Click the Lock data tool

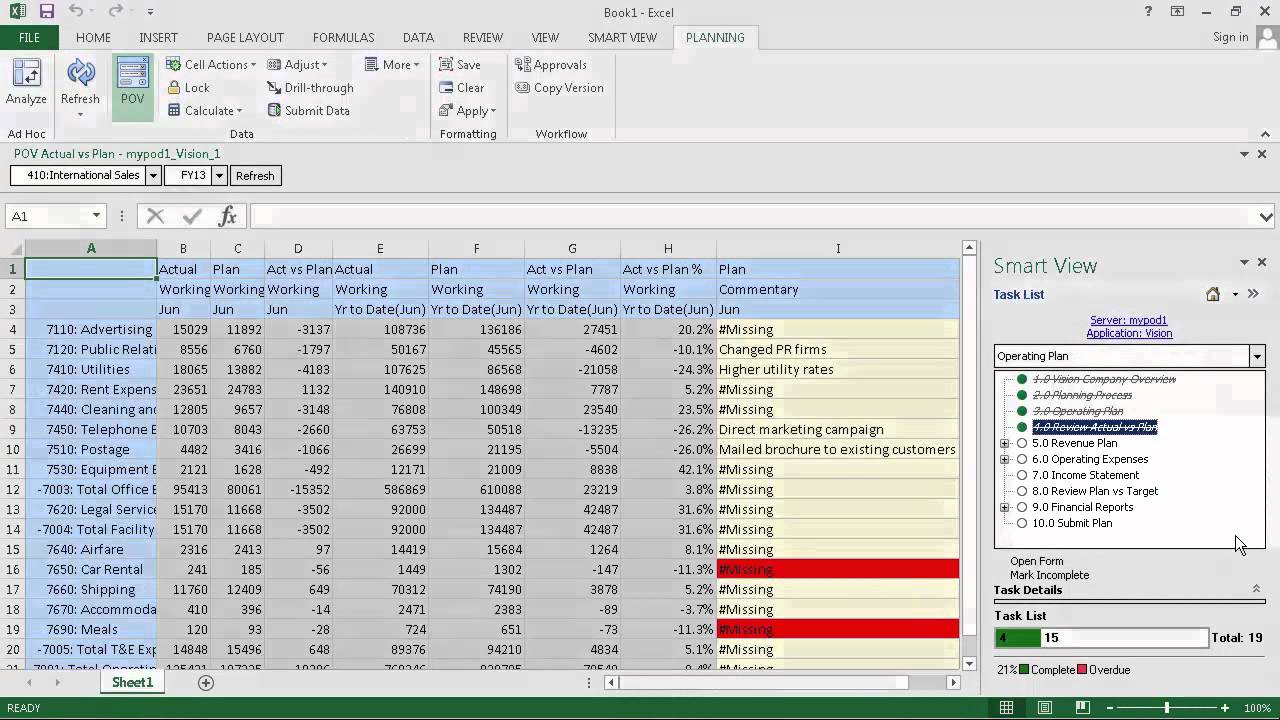coord(189,87)
